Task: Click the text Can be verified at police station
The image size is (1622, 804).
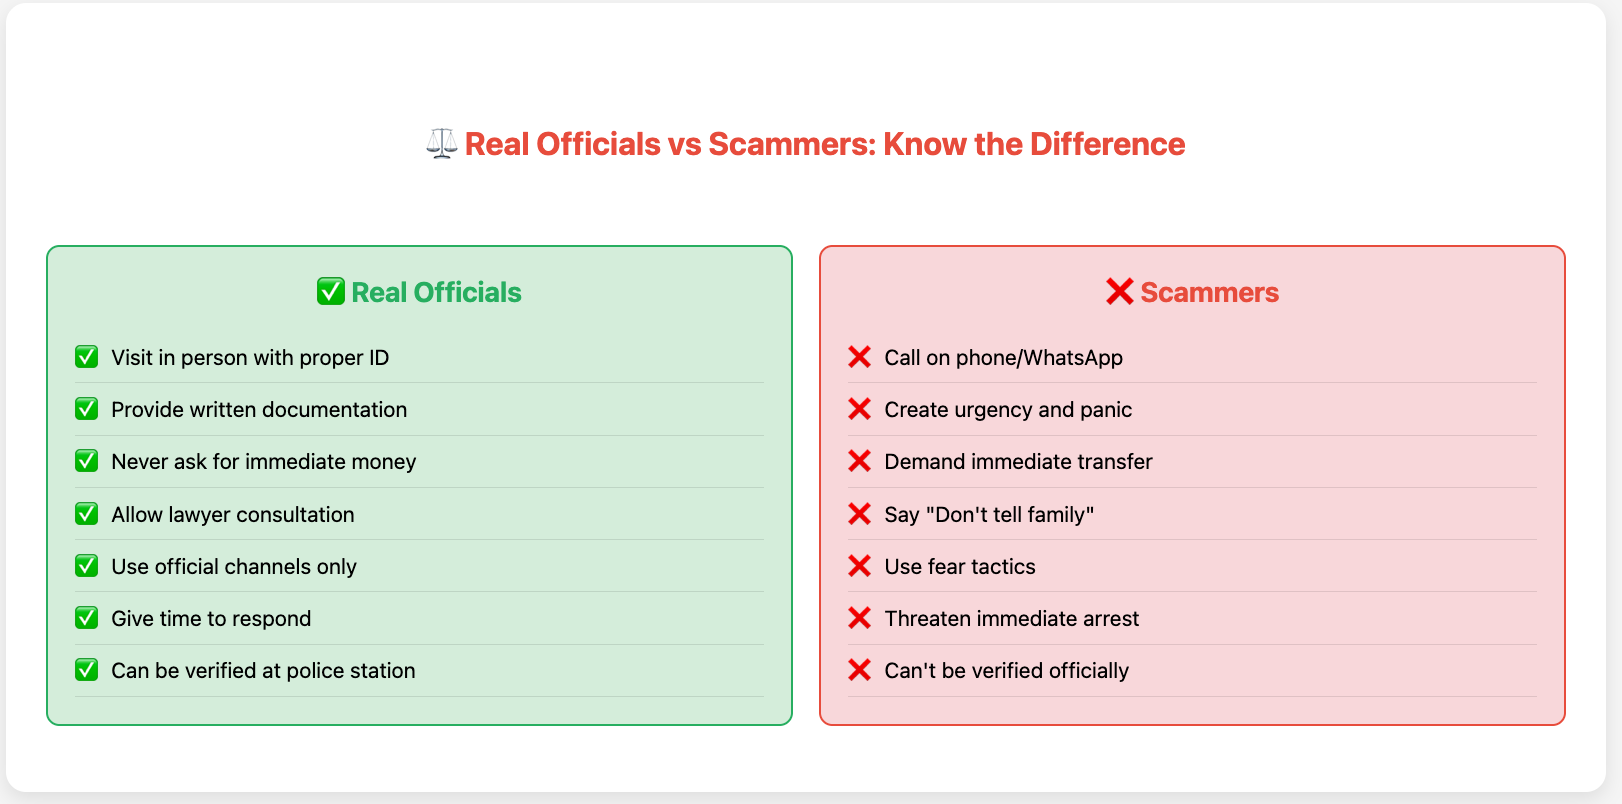Action: tap(263, 670)
